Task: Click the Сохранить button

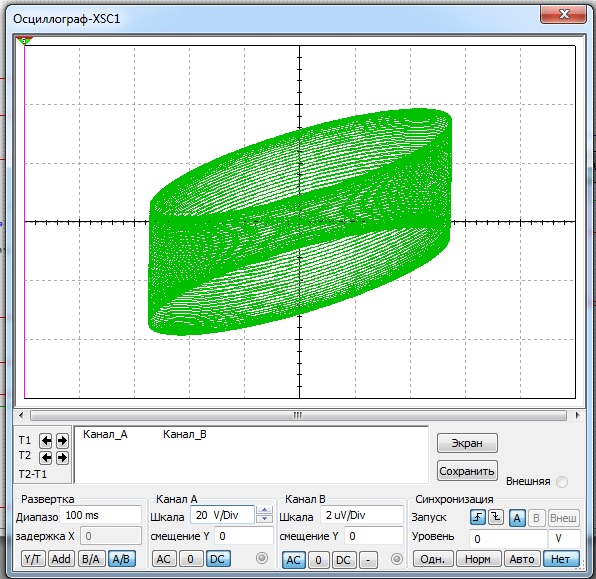Action: pyautogui.click(x=467, y=471)
